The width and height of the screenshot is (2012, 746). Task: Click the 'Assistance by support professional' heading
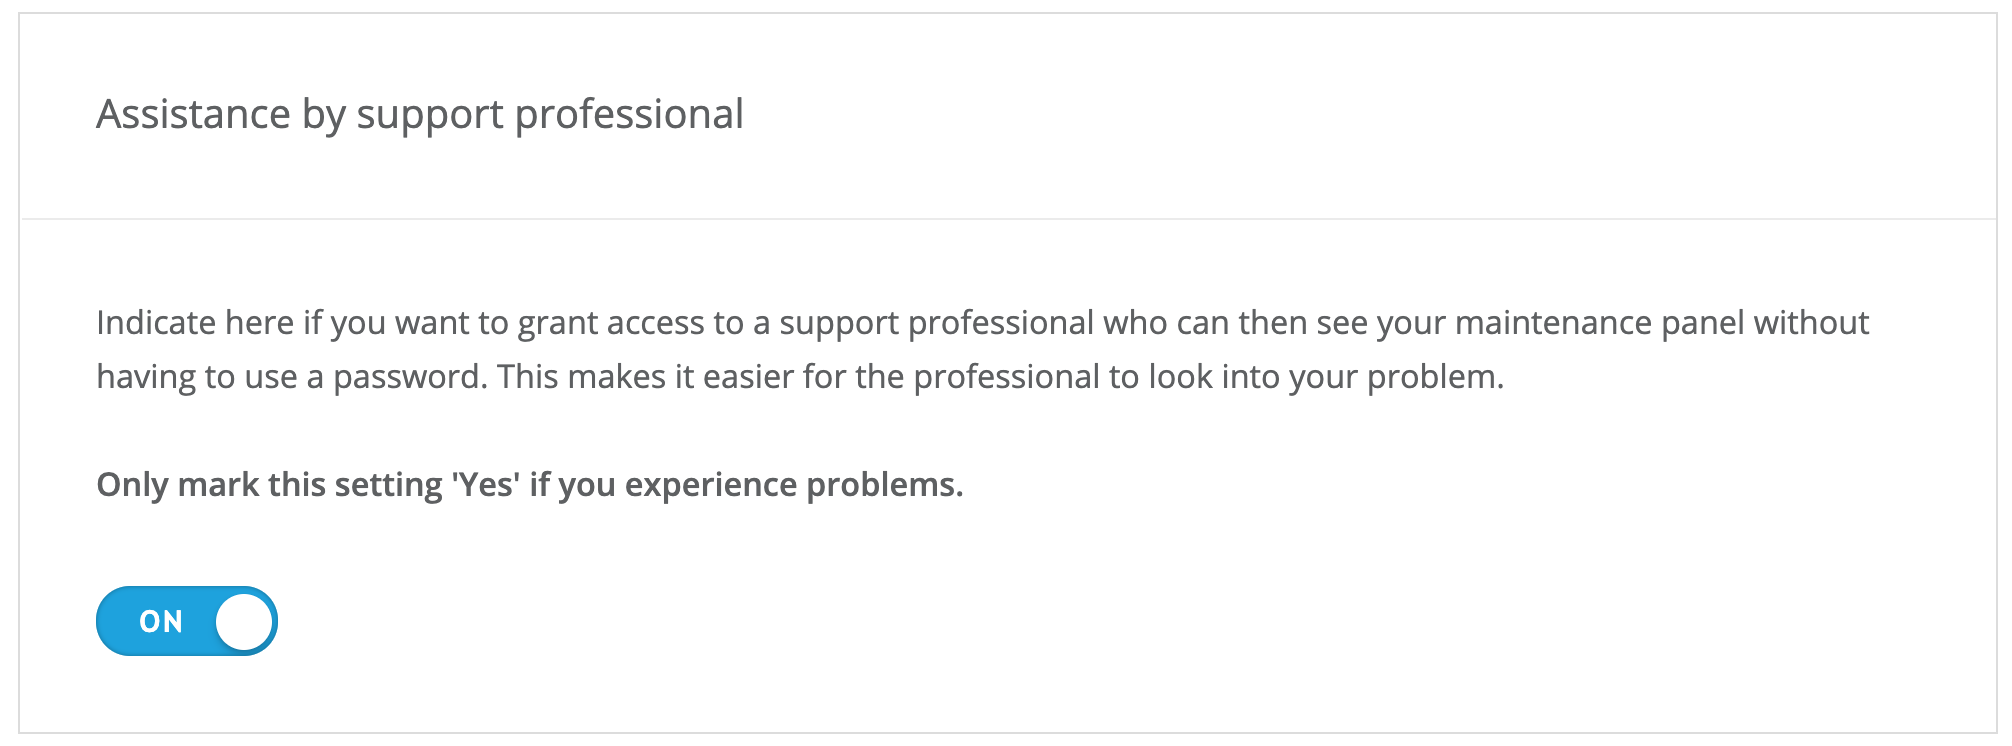419,115
